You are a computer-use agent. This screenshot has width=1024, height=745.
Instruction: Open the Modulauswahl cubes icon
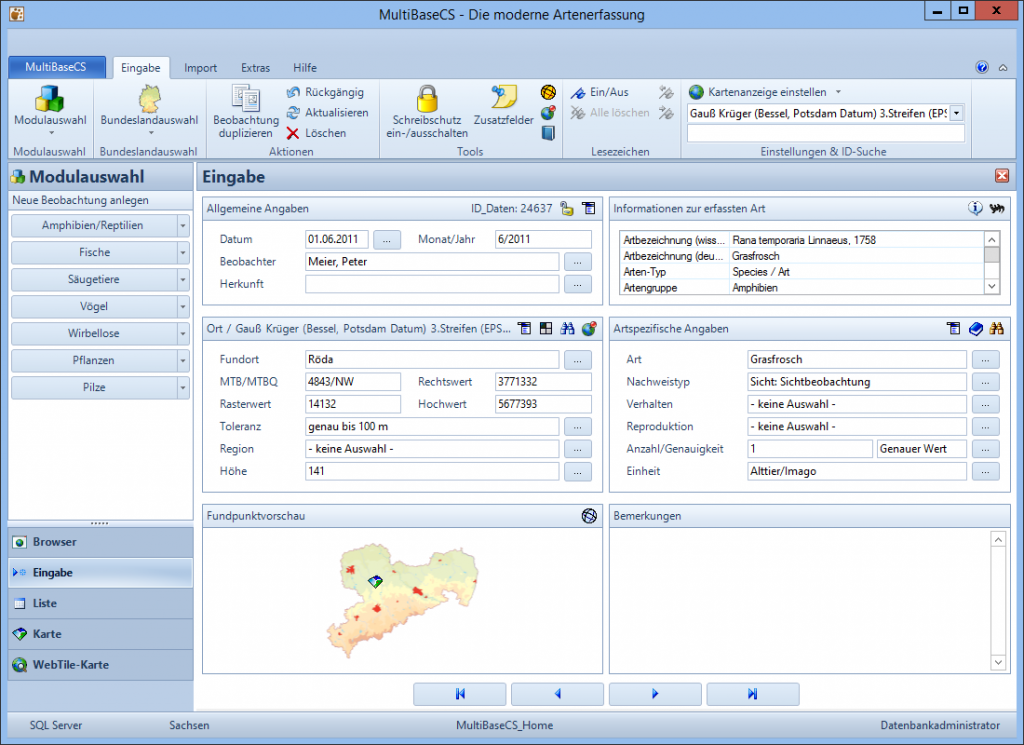click(x=49, y=98)
